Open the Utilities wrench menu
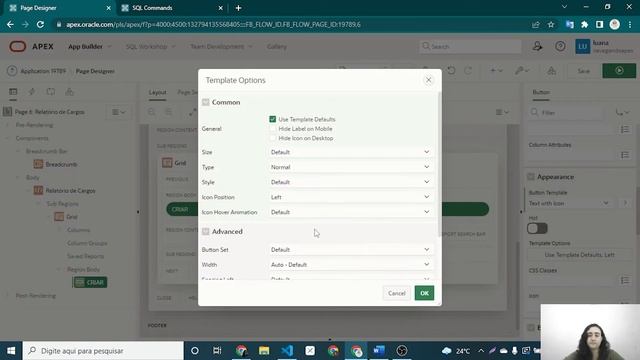The height and width of the screenshot is (360, 640). pyautogui.click(x=522, y=71)
